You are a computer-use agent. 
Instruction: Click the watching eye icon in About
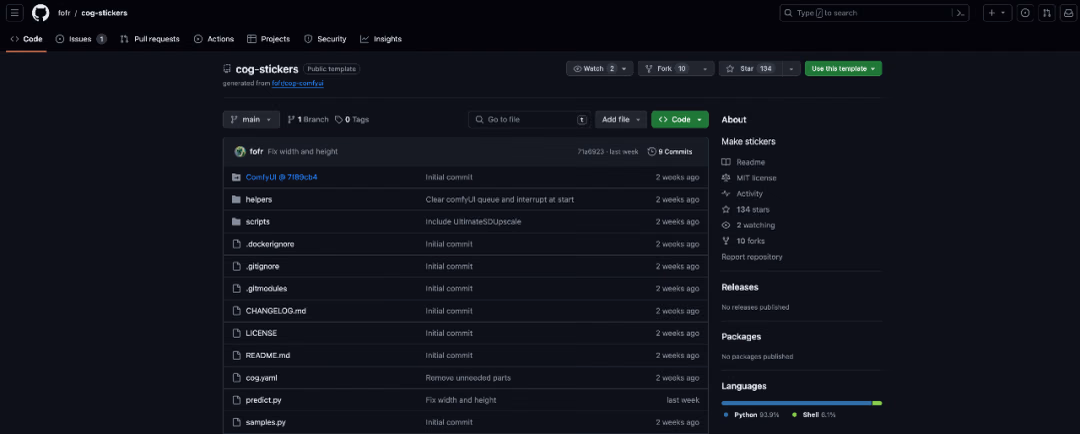726,225
